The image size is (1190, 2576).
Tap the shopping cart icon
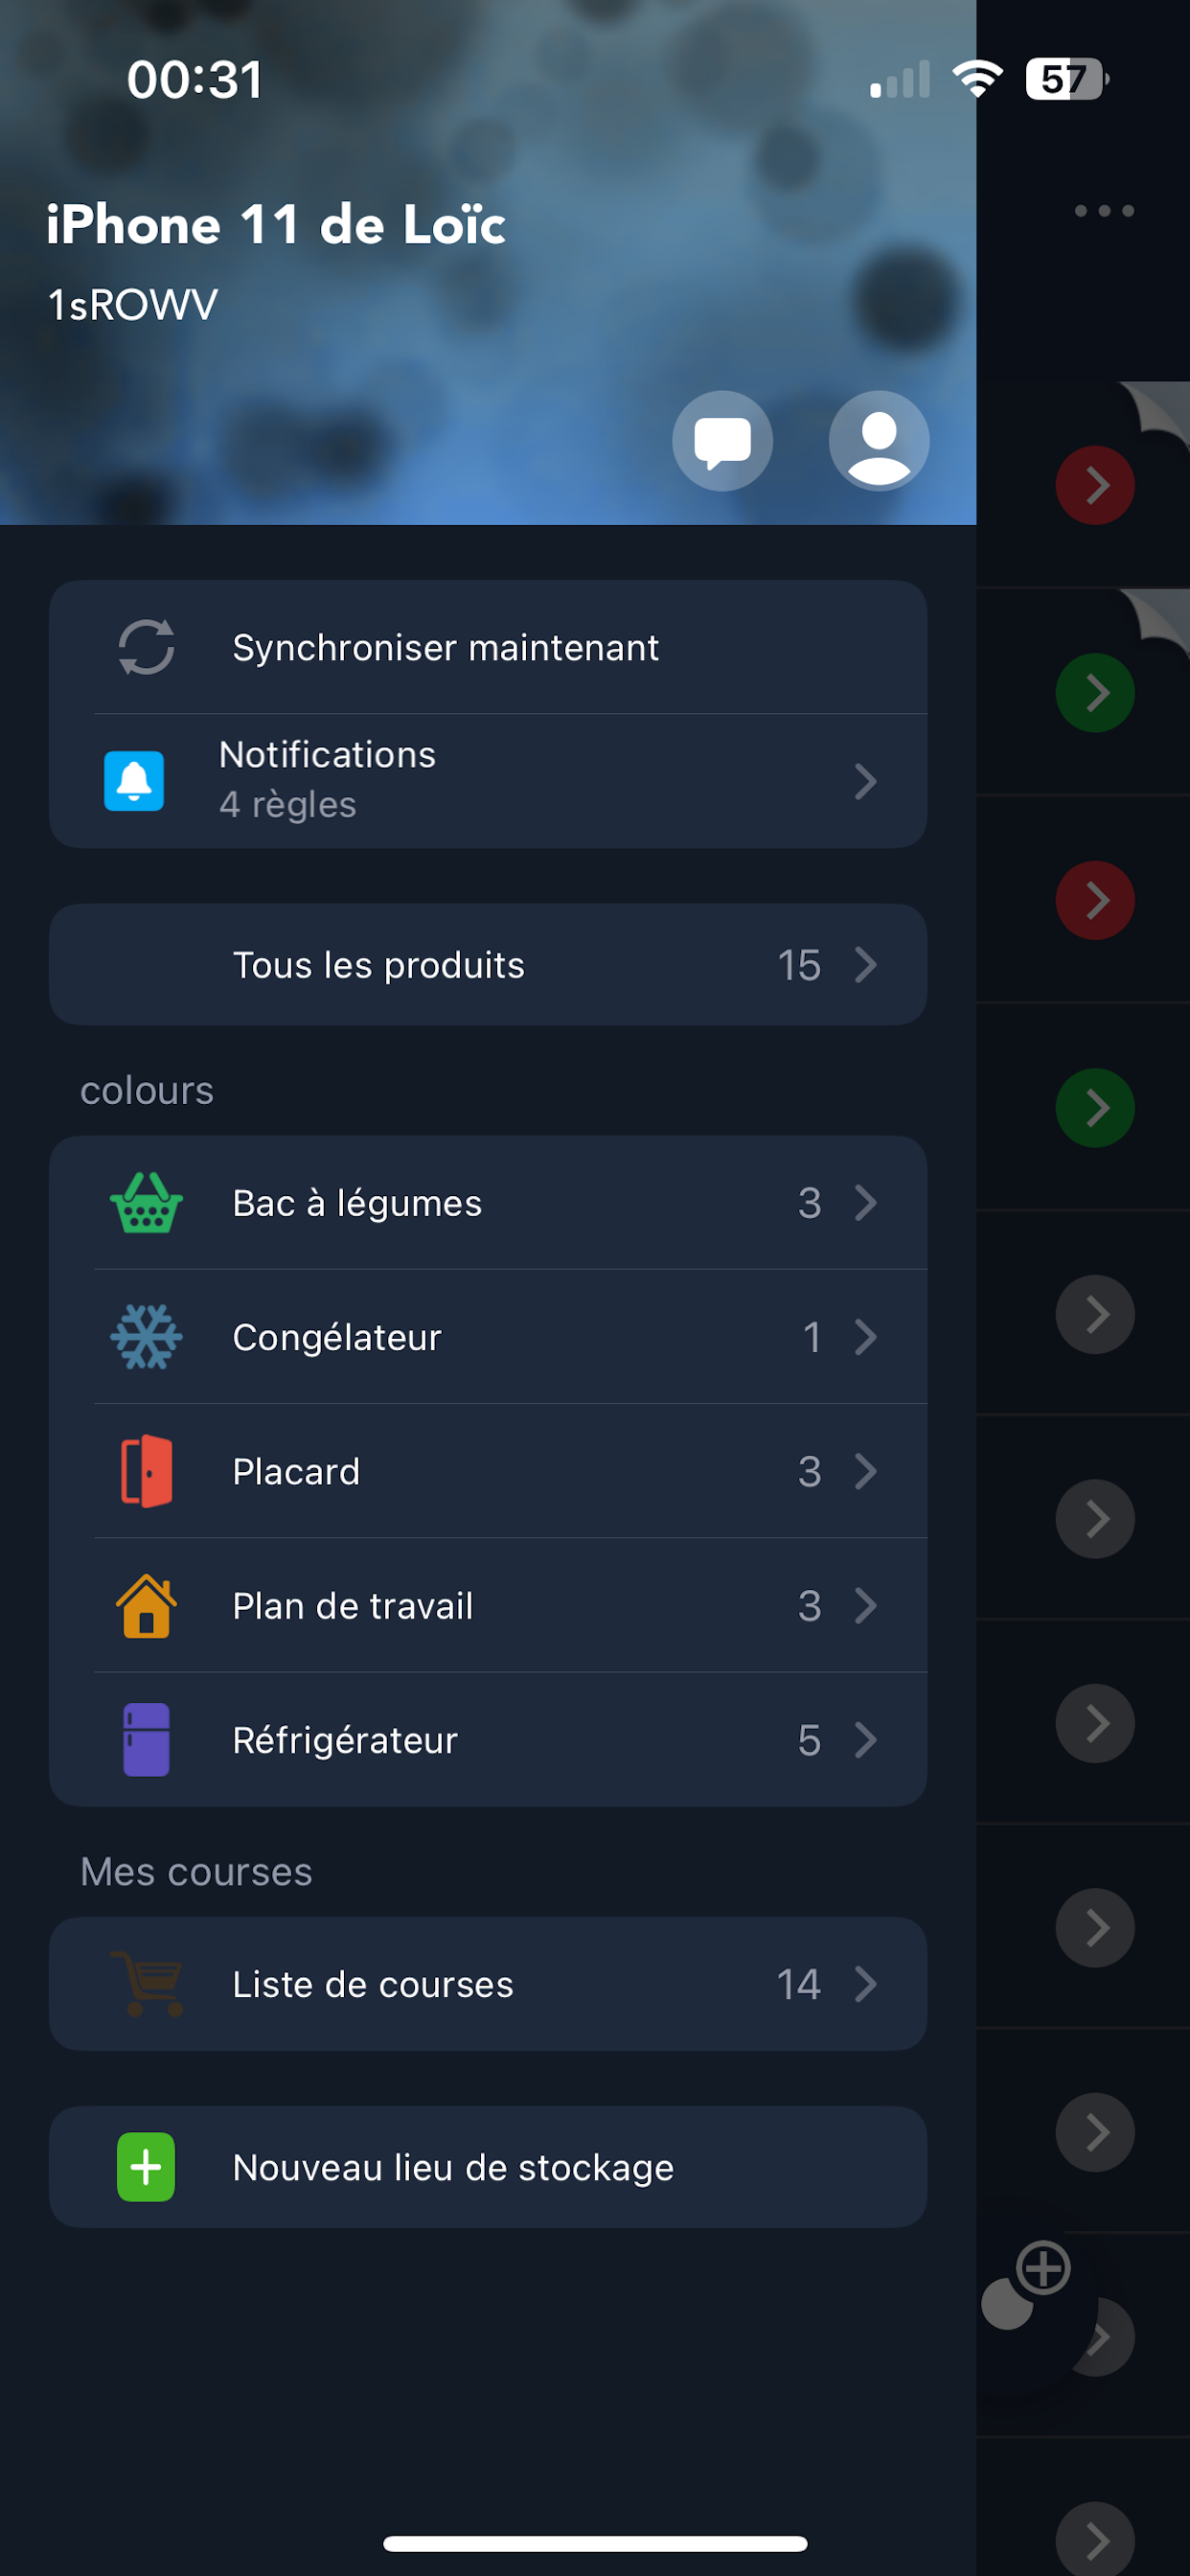(146, 1984)
